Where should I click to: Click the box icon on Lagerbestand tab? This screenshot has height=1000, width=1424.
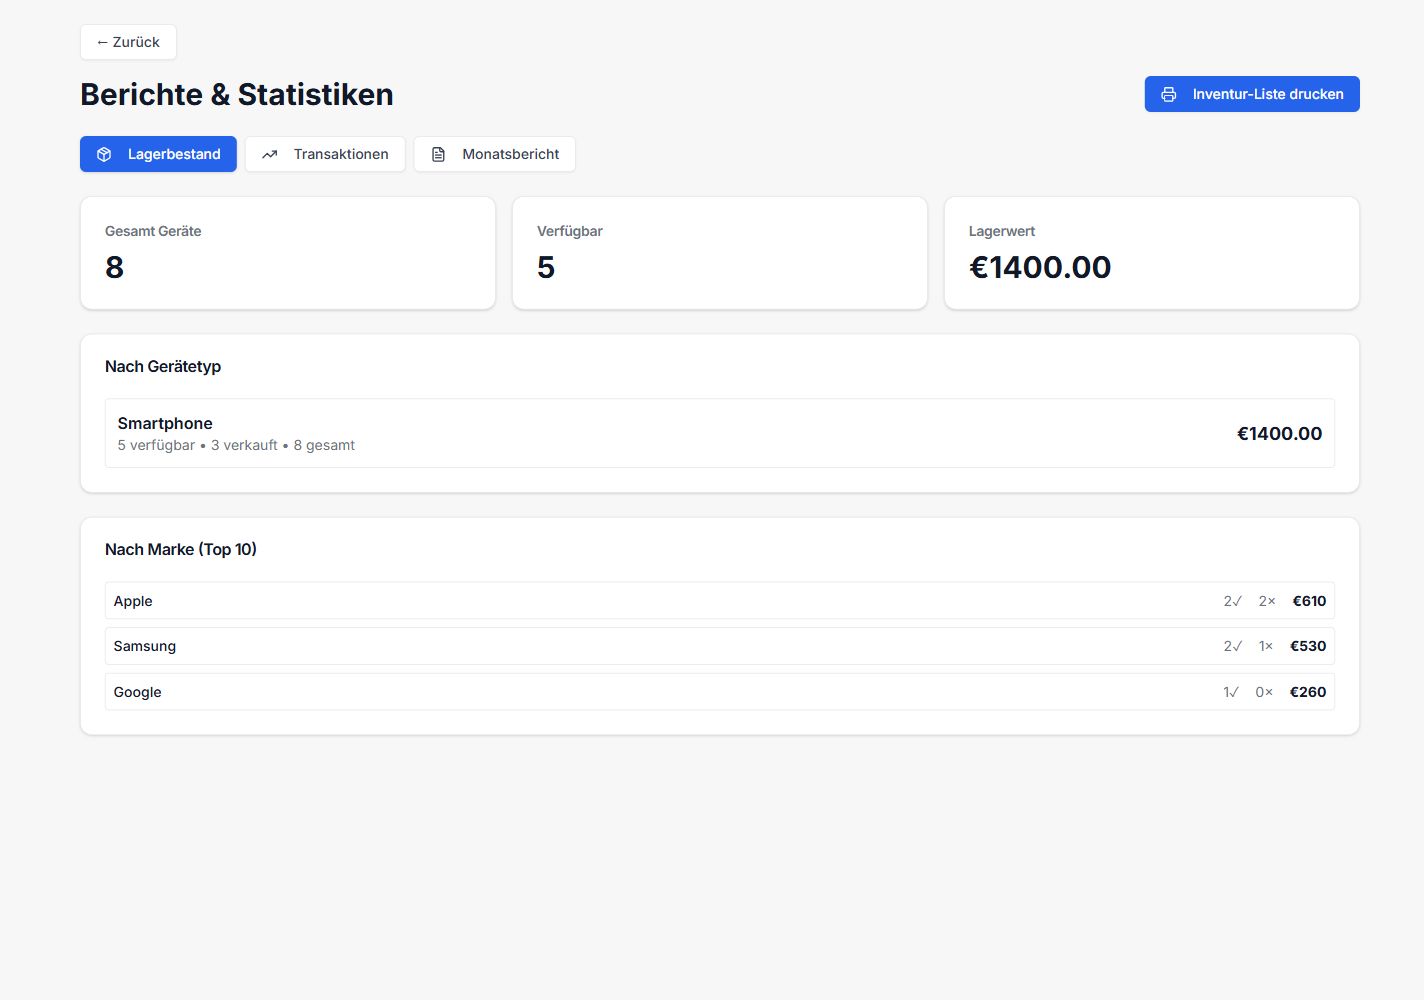pyautogui.click(x=104, y=154)
